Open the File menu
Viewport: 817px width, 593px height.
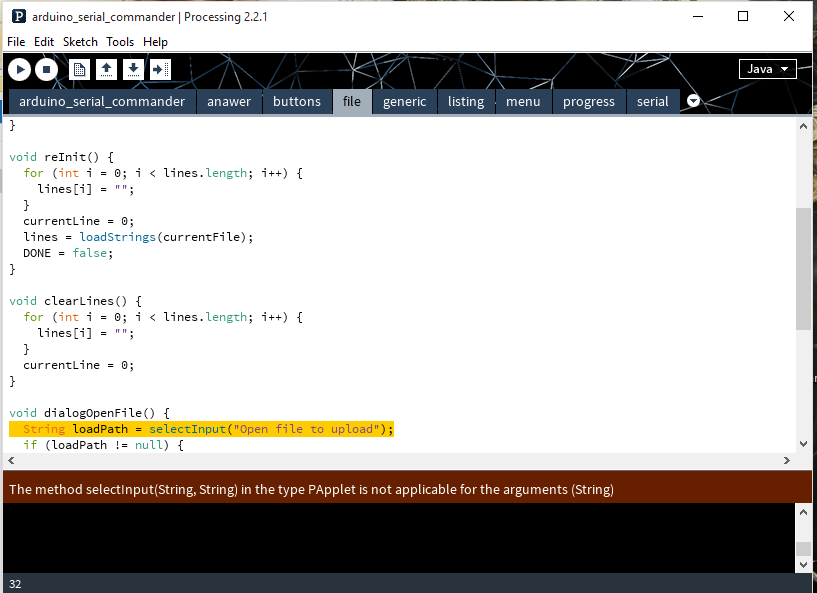[x=16, y=42]
